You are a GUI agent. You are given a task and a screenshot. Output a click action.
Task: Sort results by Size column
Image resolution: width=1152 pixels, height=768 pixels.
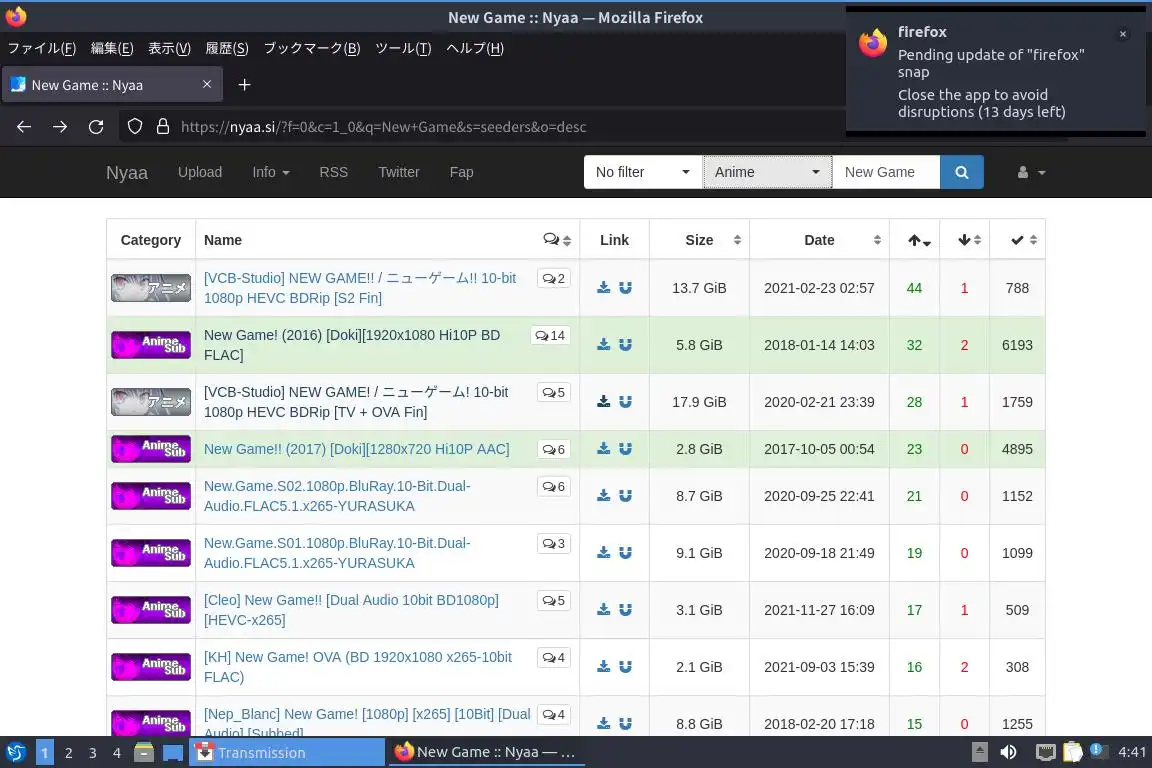coord(699,240)
